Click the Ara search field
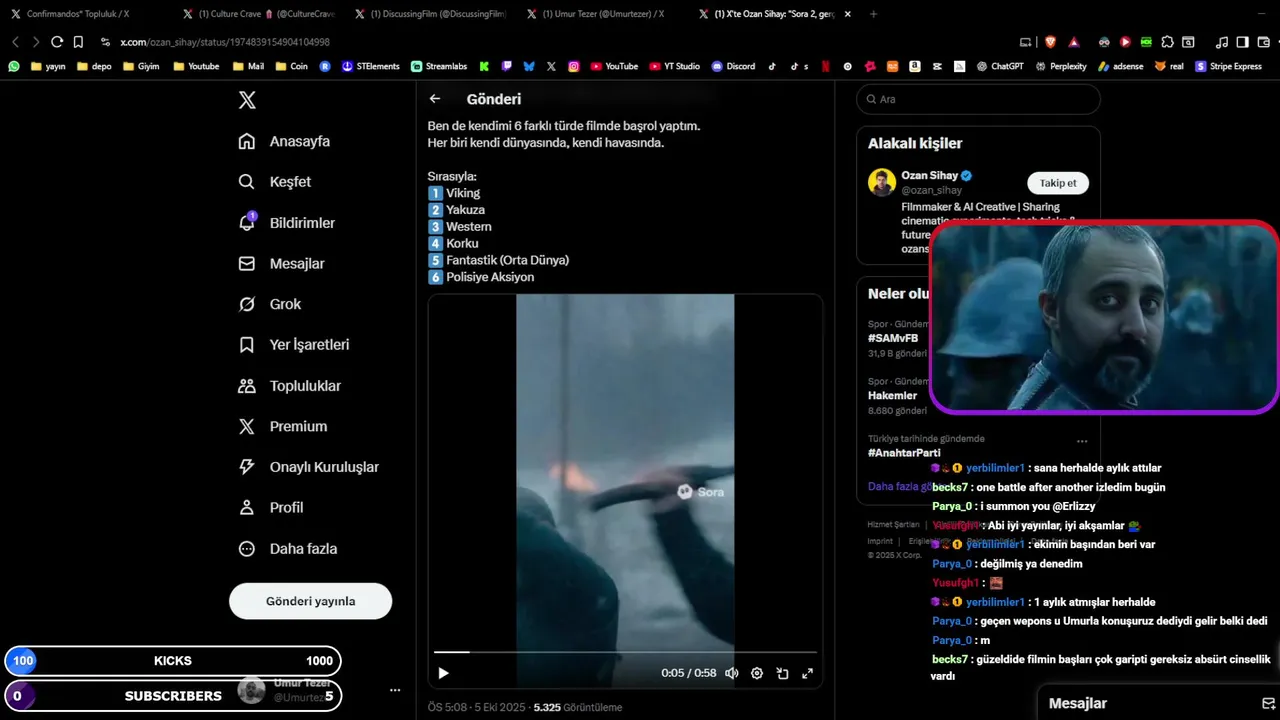This screenshot has width=1280, height=720. (978, 100)
